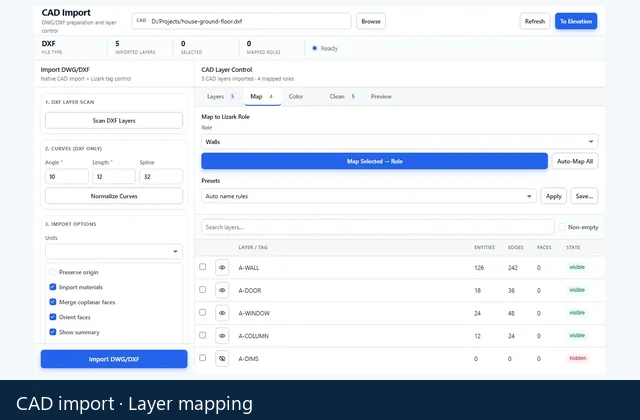This screenshot has width=640, height=420.
Task: Click the A-DIMS layer name
Action: click(249, 359)
